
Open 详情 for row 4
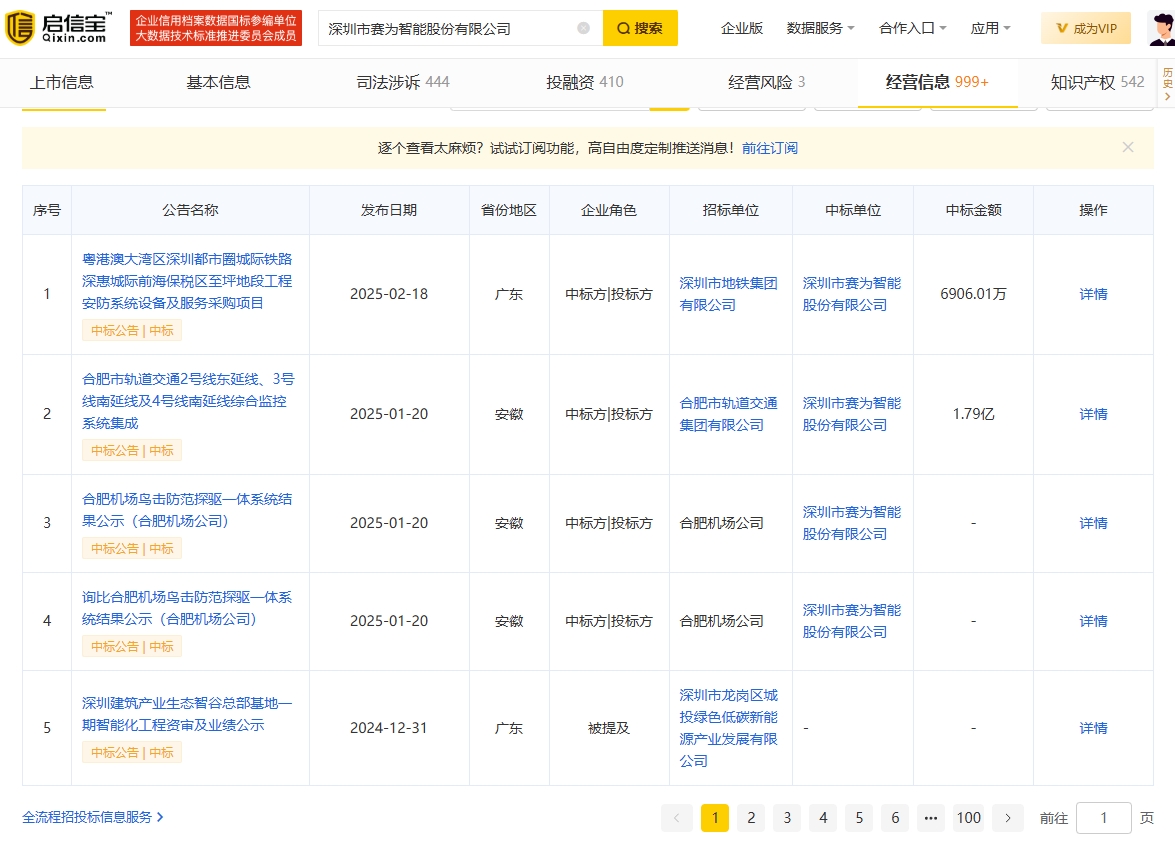click(x=1093, y=621)
